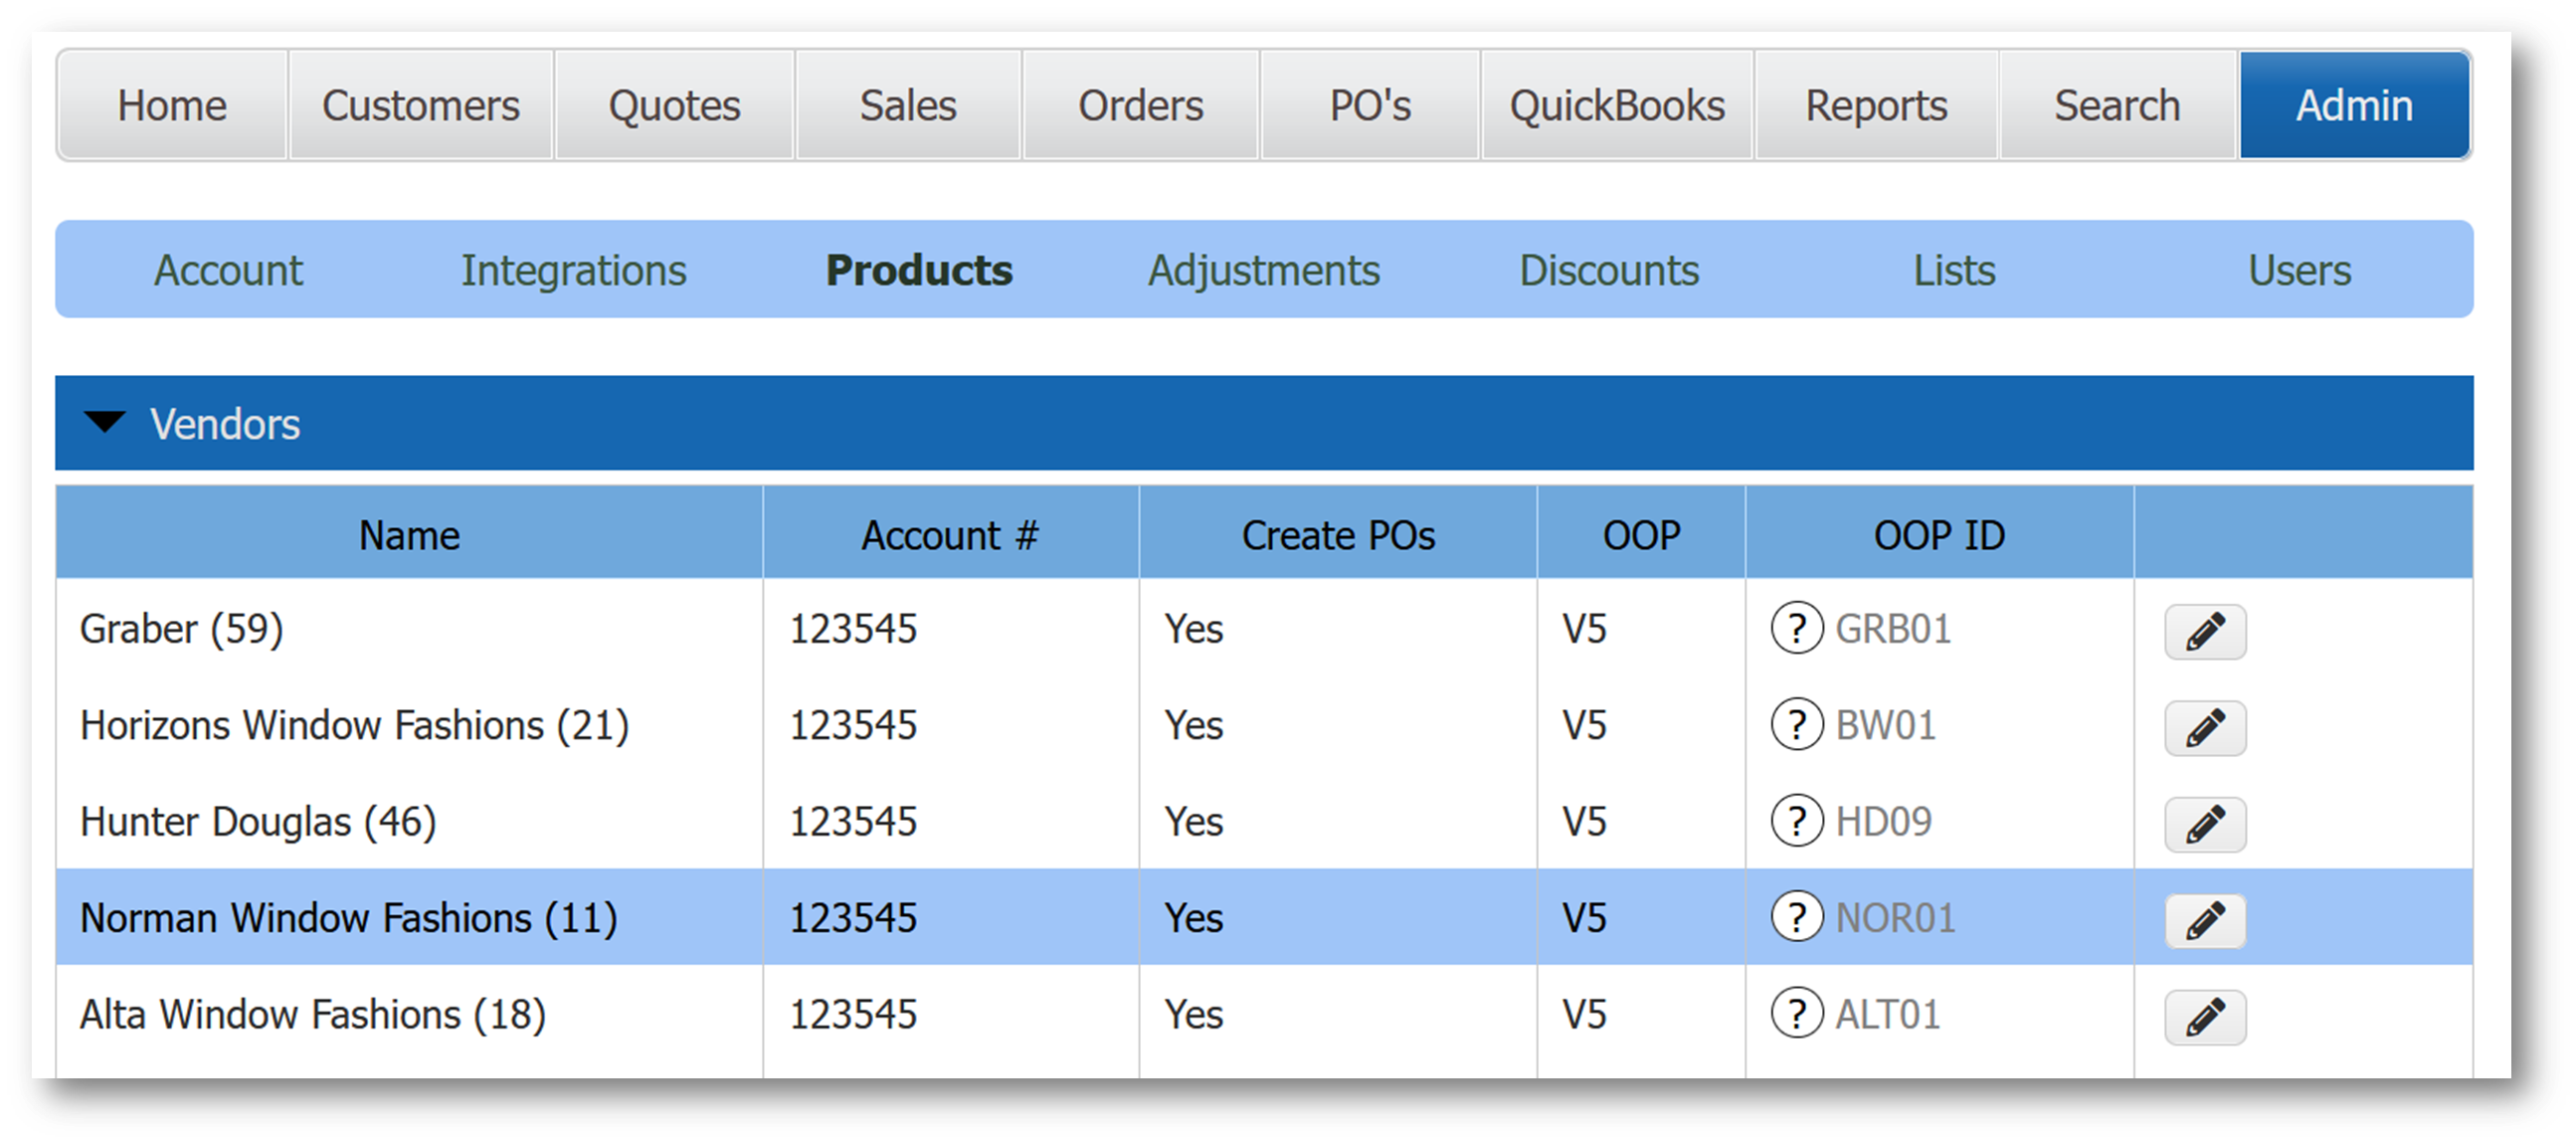Open the Integrations sub-tab

pos(573,270)
